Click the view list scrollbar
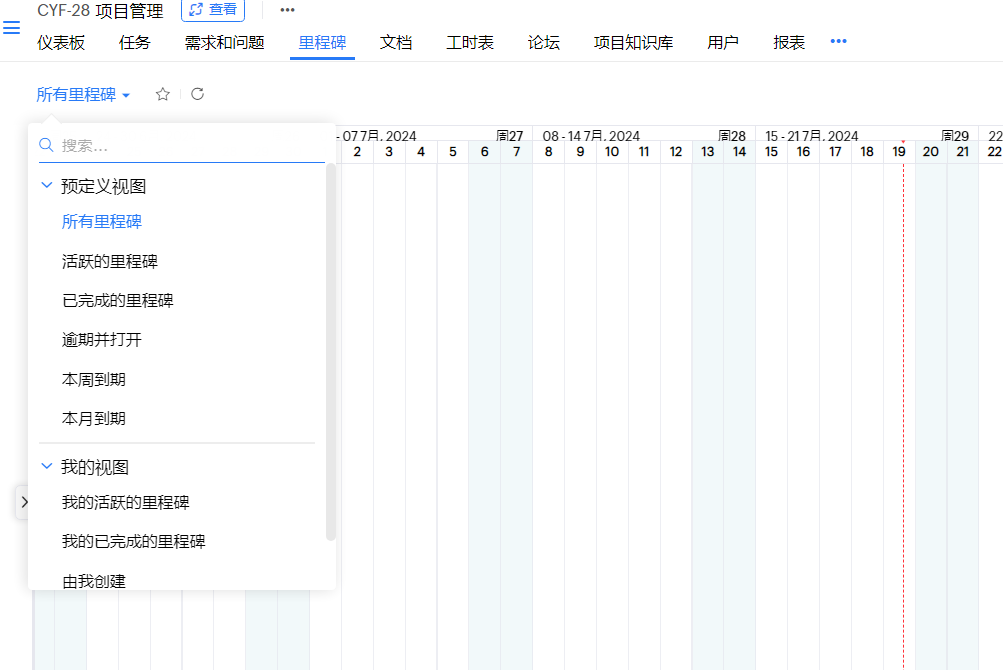1003x670 pixels. click(331, 352)
